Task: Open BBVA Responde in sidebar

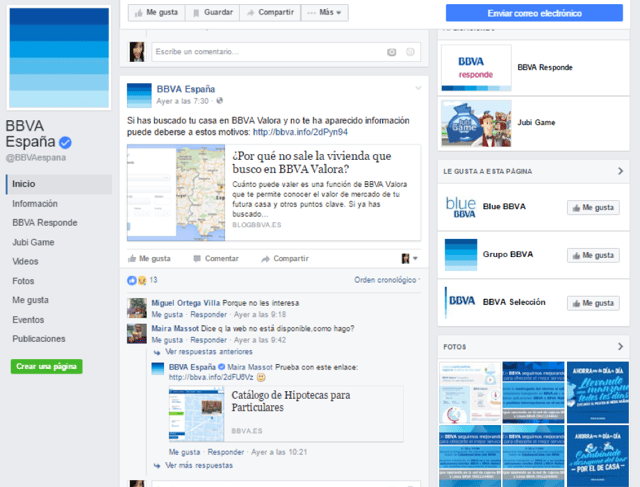Action: point(45,223)
